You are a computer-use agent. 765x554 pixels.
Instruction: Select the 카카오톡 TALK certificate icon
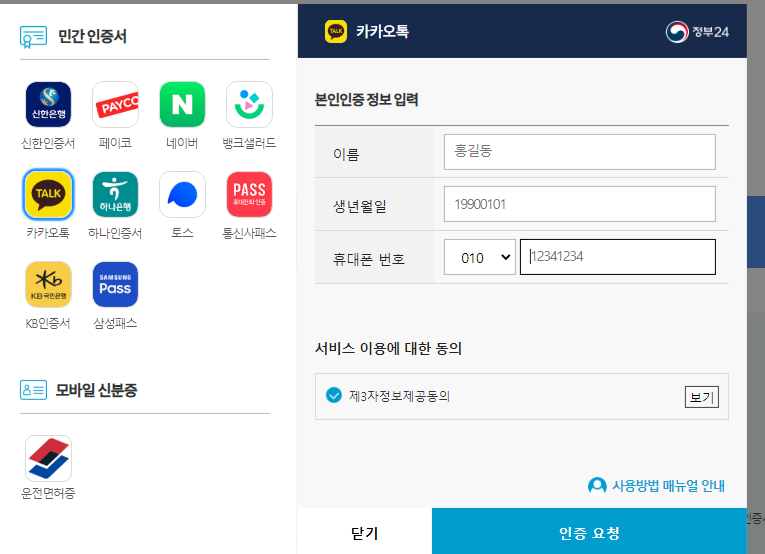(x=48, y=195)
